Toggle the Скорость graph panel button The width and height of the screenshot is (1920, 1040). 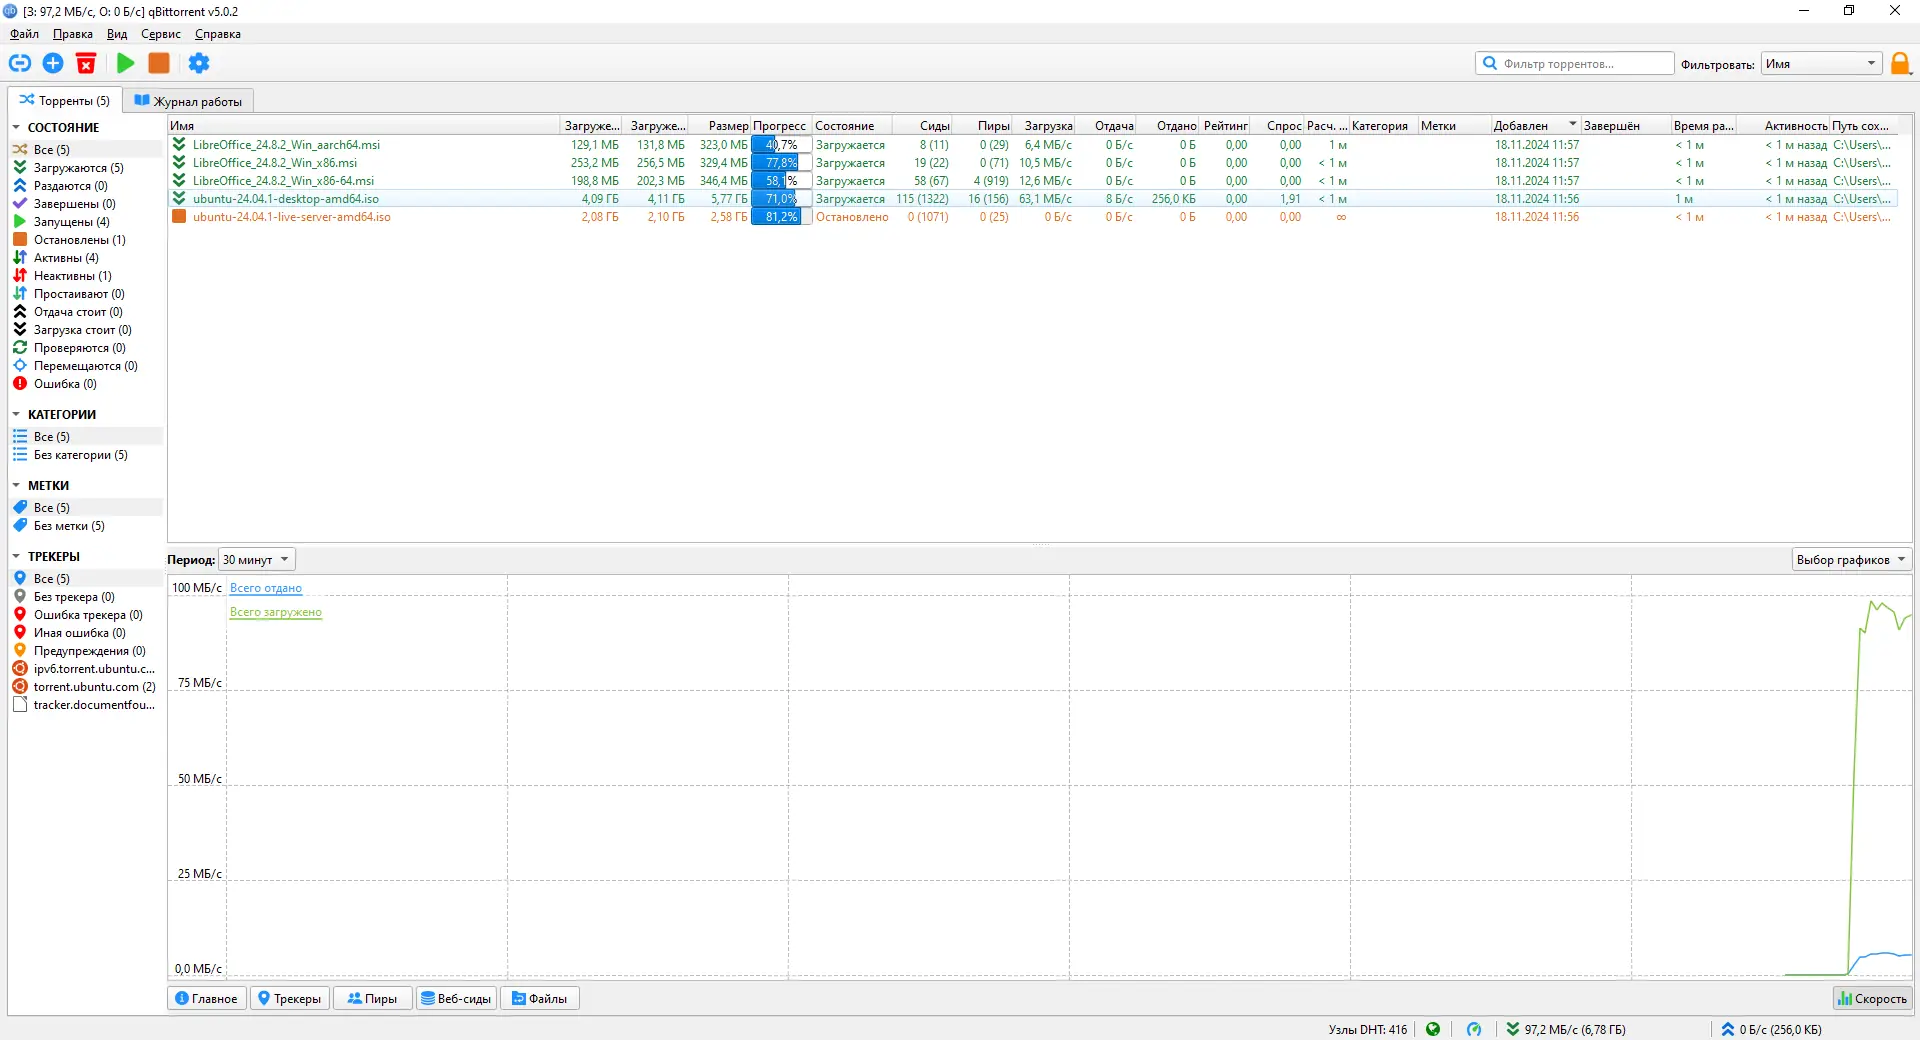[1872, 998]
